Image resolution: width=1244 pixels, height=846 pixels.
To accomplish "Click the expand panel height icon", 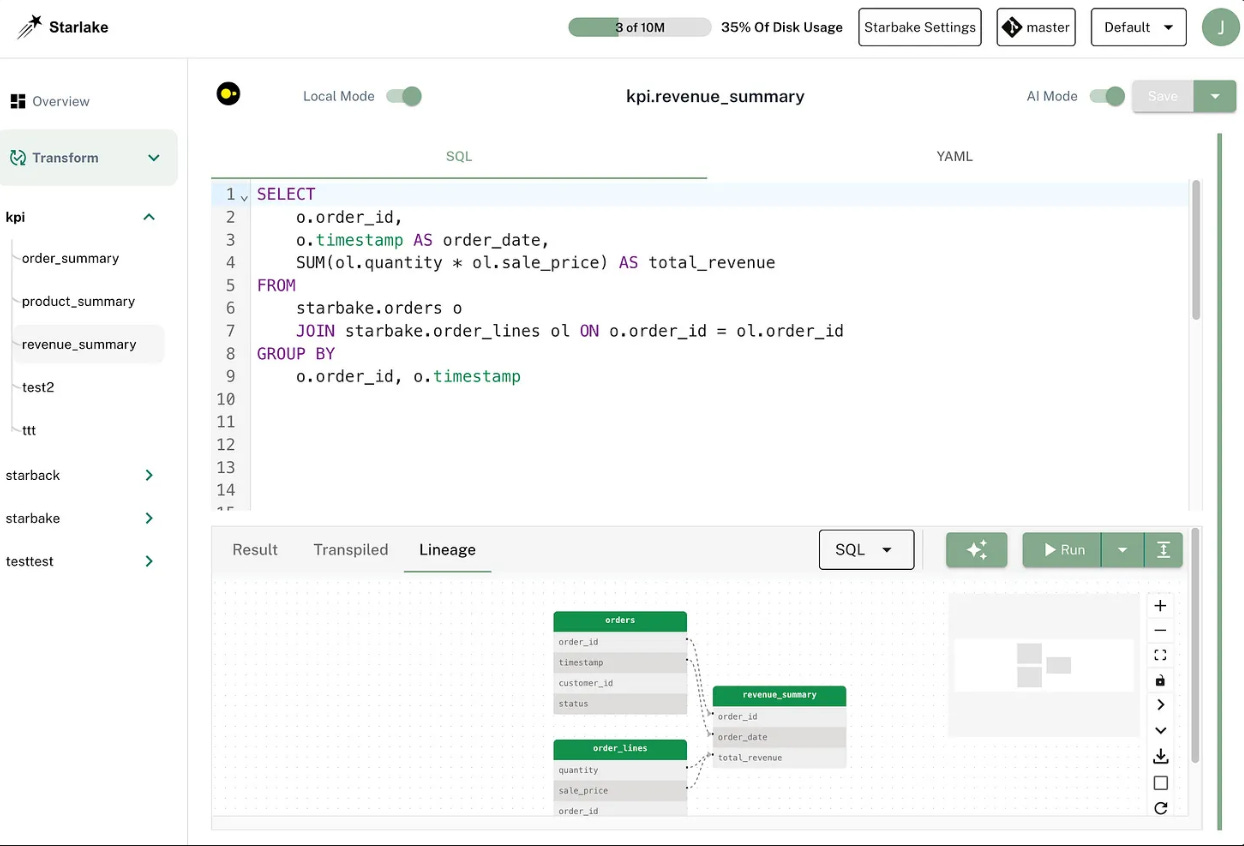I will pyautogui.click(x=1163, y=549).
